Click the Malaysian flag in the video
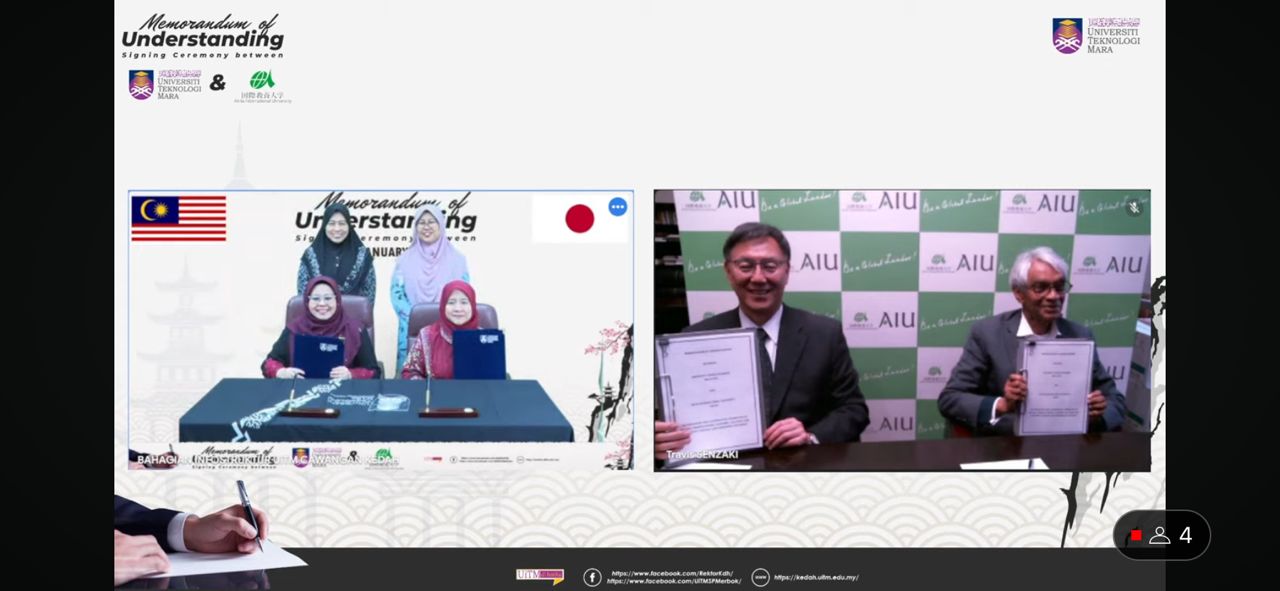 (x=179, y=218)
